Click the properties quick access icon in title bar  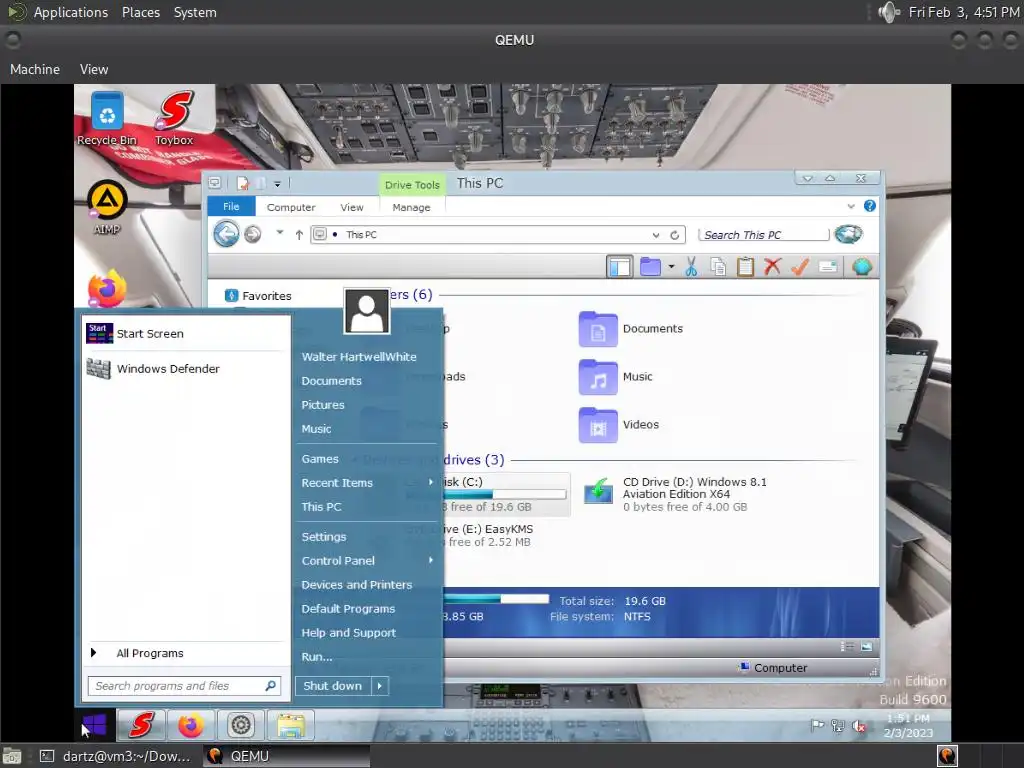(242, 184)
